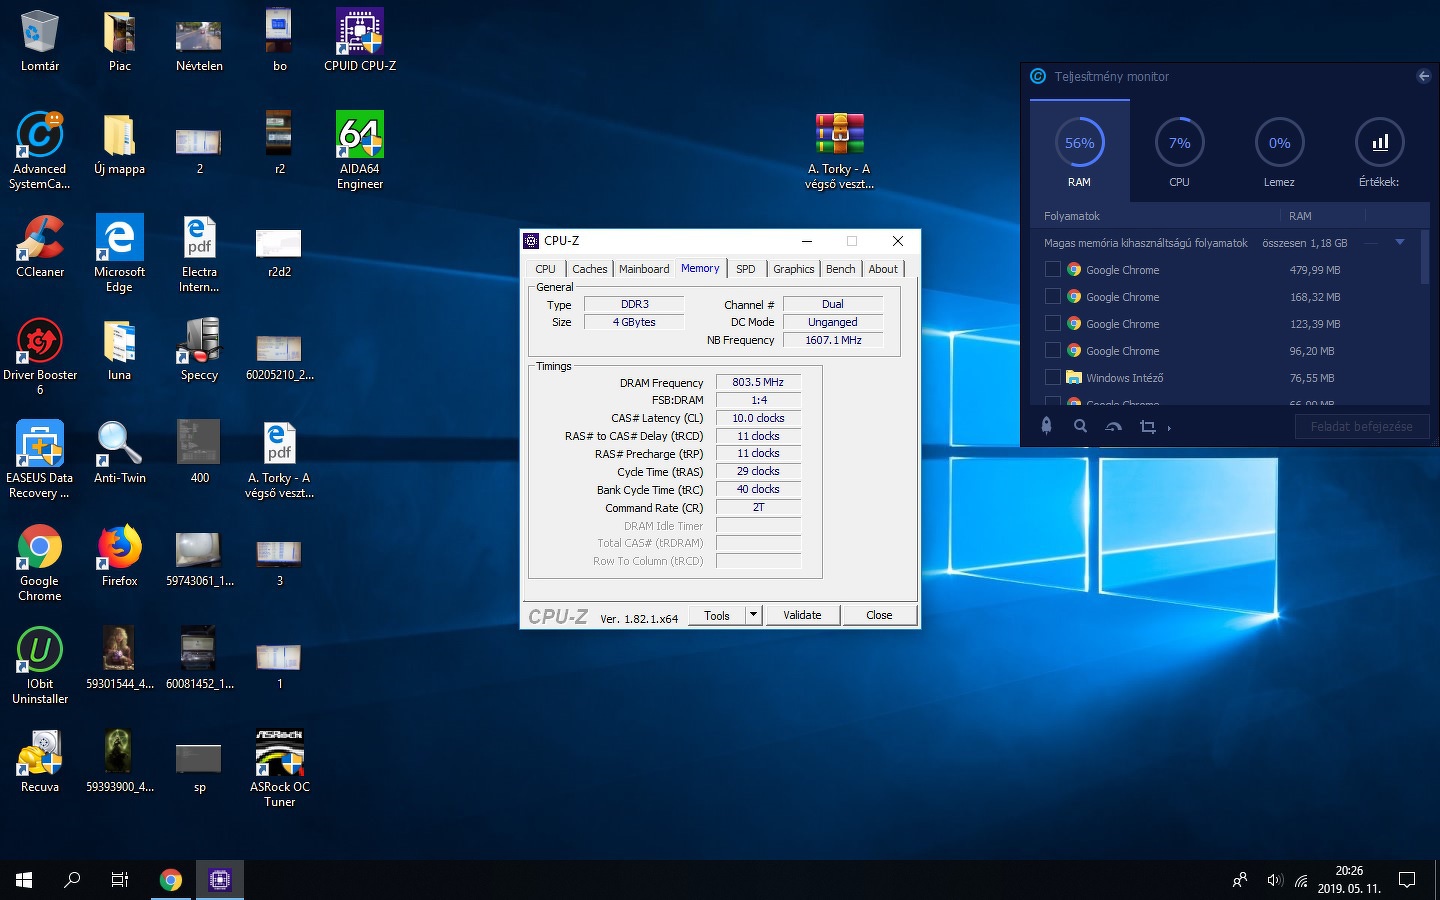Screen dimensions: 1440x900
Task: Click the crop screenshot icon in performance monitor
Action: (1147, 427)
